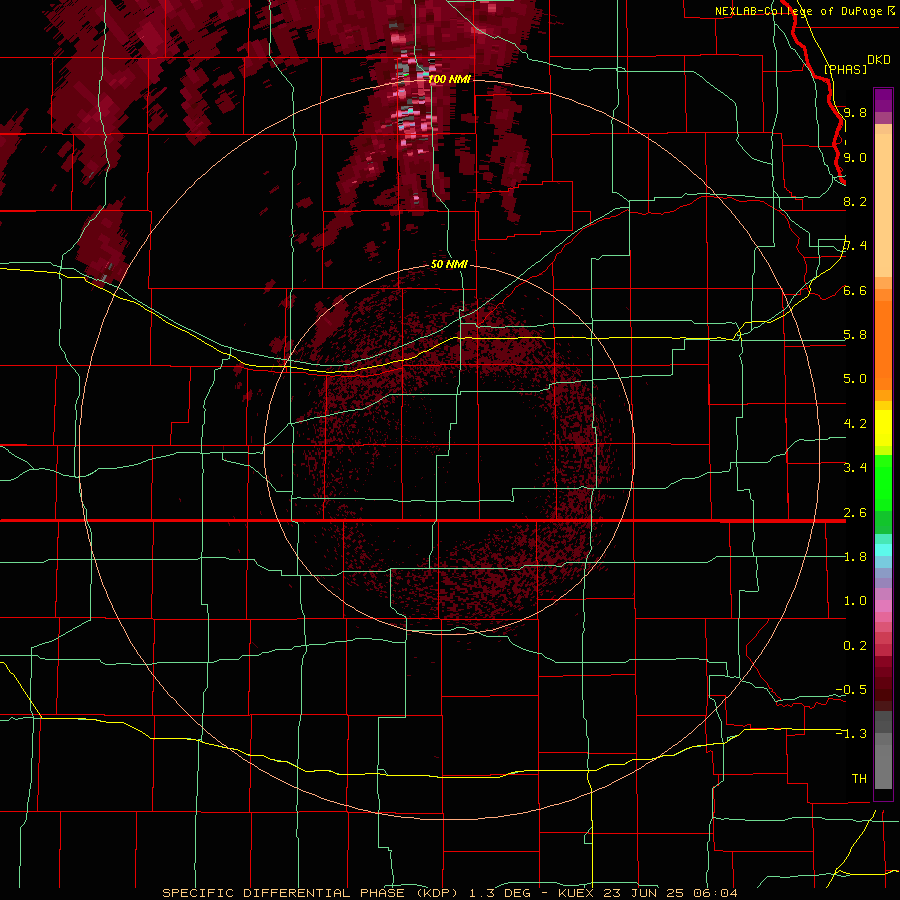Viewport: 900px width, 900px height.
Task: Click the 9.0 value on the color scale
Action: [855, 157]
